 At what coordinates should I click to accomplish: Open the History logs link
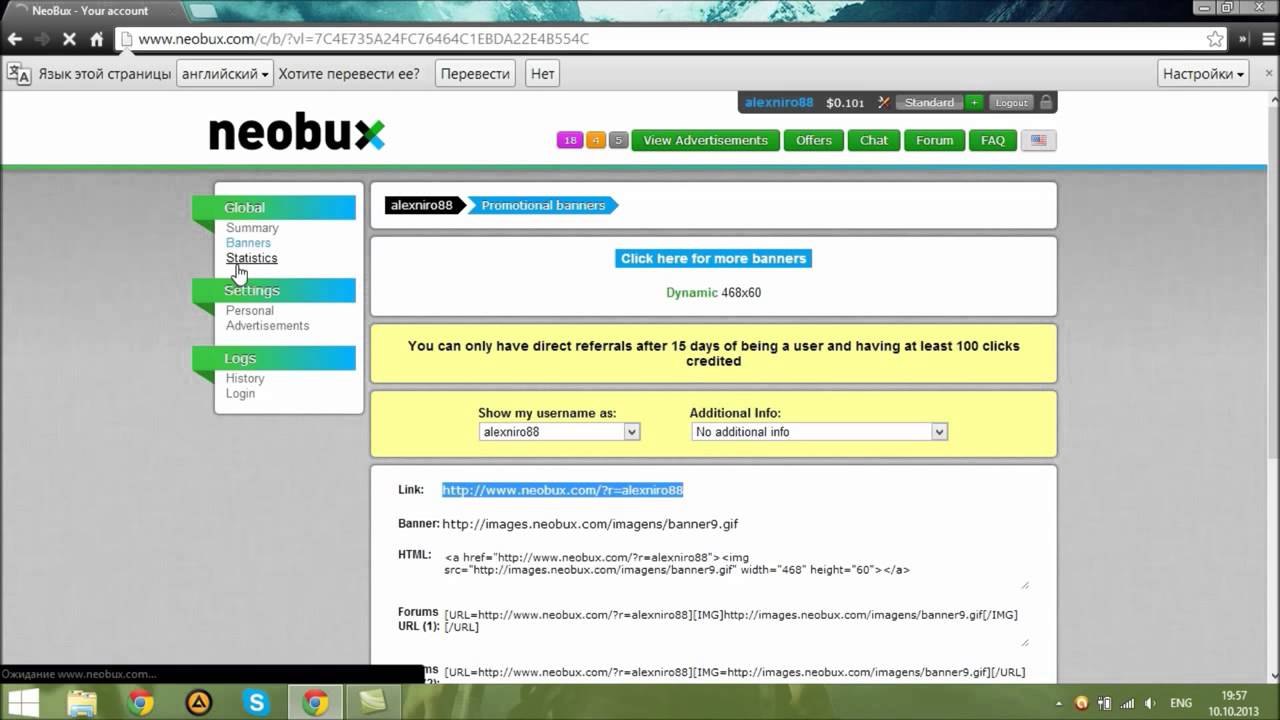pyautogui.click(x=245, y=379)
